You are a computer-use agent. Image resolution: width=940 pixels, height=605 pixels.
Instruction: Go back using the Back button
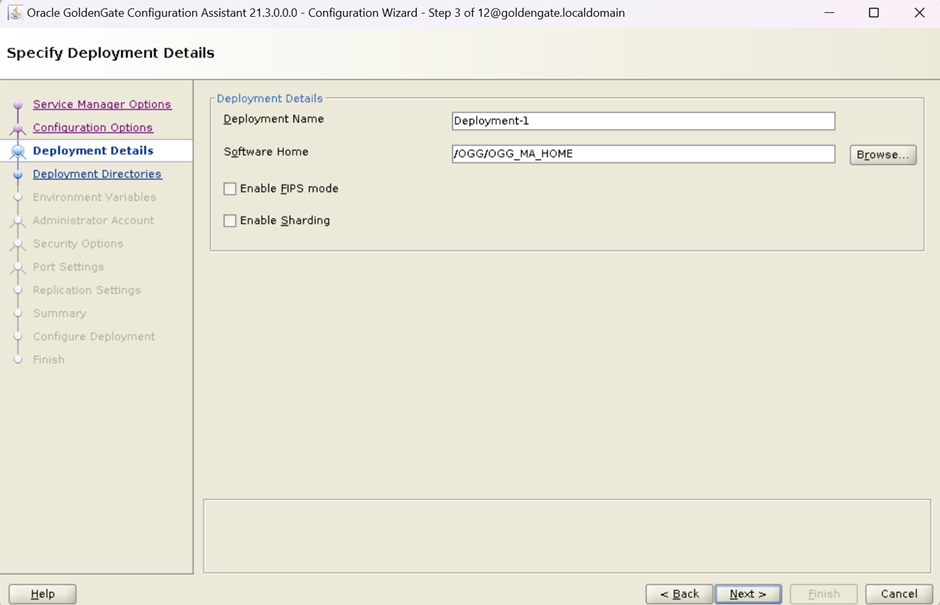click(679, 594)
